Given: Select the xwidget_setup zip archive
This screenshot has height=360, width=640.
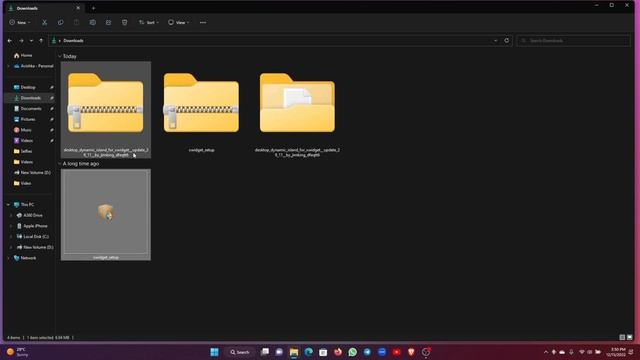Looking at the screenshot, I should [201, 110].
